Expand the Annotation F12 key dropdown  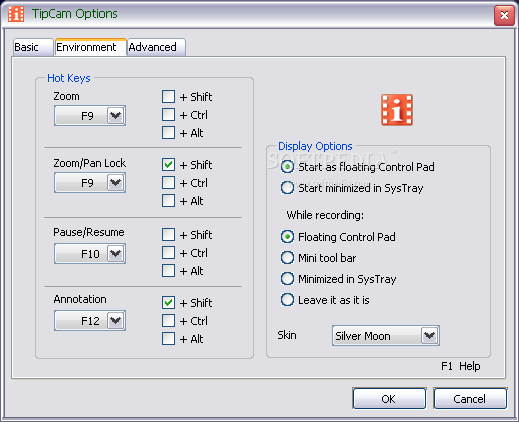point(90,321)
